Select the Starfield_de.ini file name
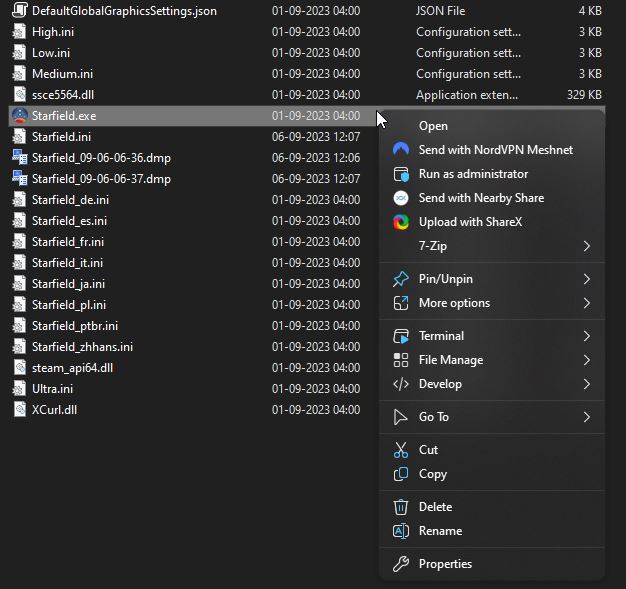The width and height of the screenshot is (626, 589). pos(71,200)
